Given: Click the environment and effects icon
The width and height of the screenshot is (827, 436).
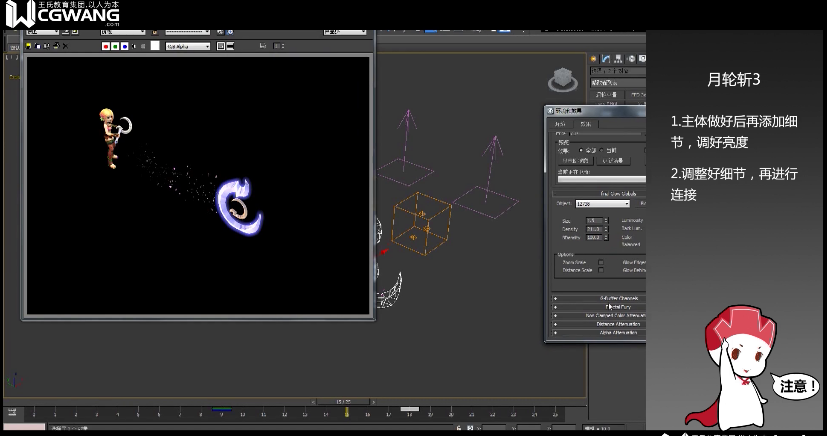Looking at the screenshot, I should tap(230, 32).
